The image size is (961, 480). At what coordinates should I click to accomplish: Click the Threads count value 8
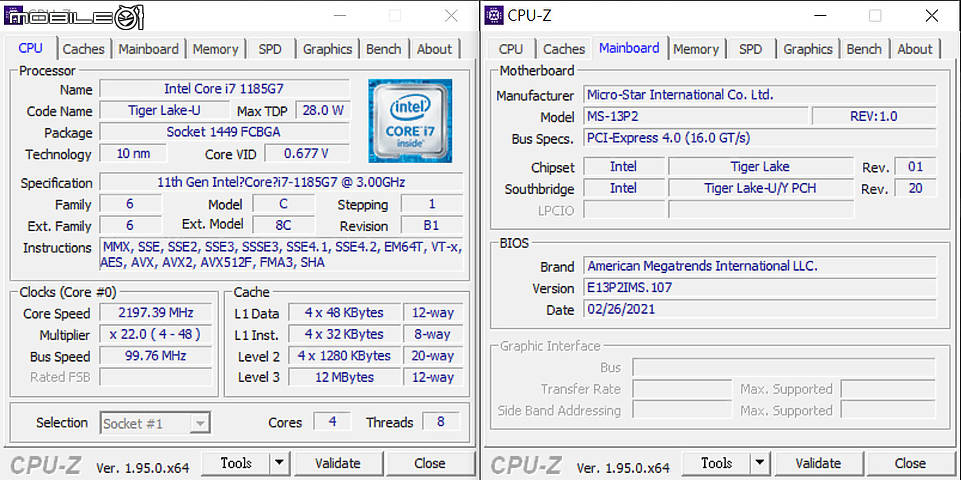441,422
